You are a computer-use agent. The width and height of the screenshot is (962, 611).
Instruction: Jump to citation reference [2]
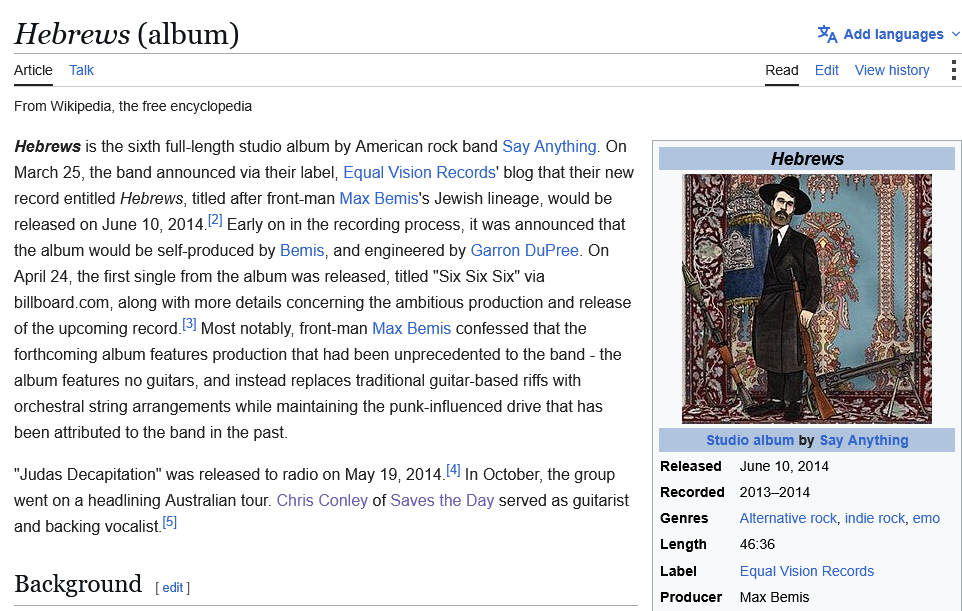click(x=215, y=220)
